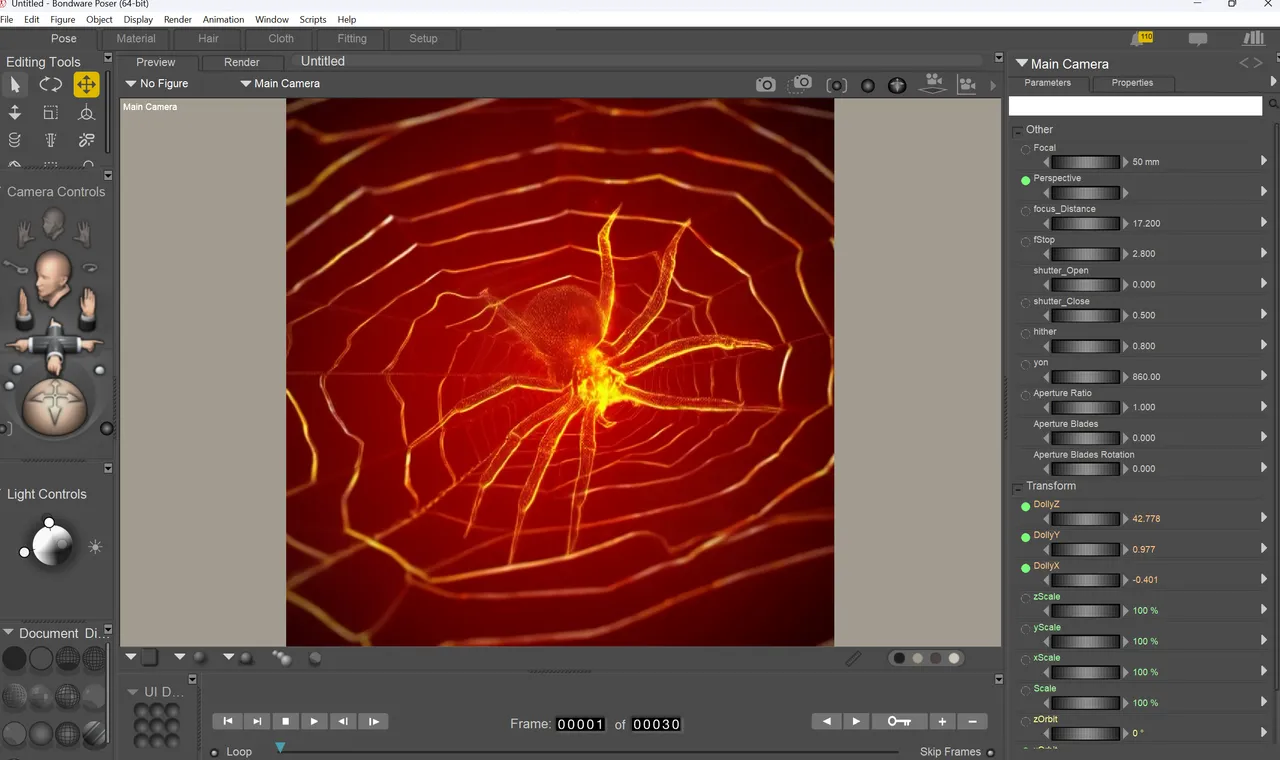Choose the Chain Break tool
This screenshot has height=760, width=1280.
(x=86, y=140)
